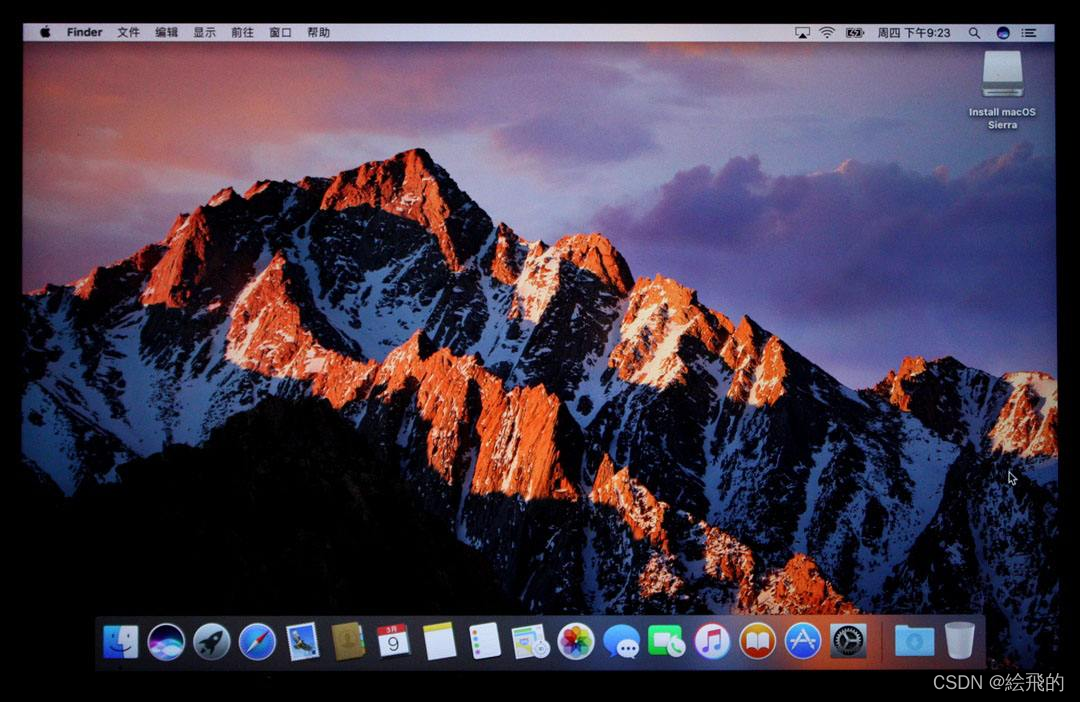
Task: Launch Safari from the Dock
Action: [257, 641]
